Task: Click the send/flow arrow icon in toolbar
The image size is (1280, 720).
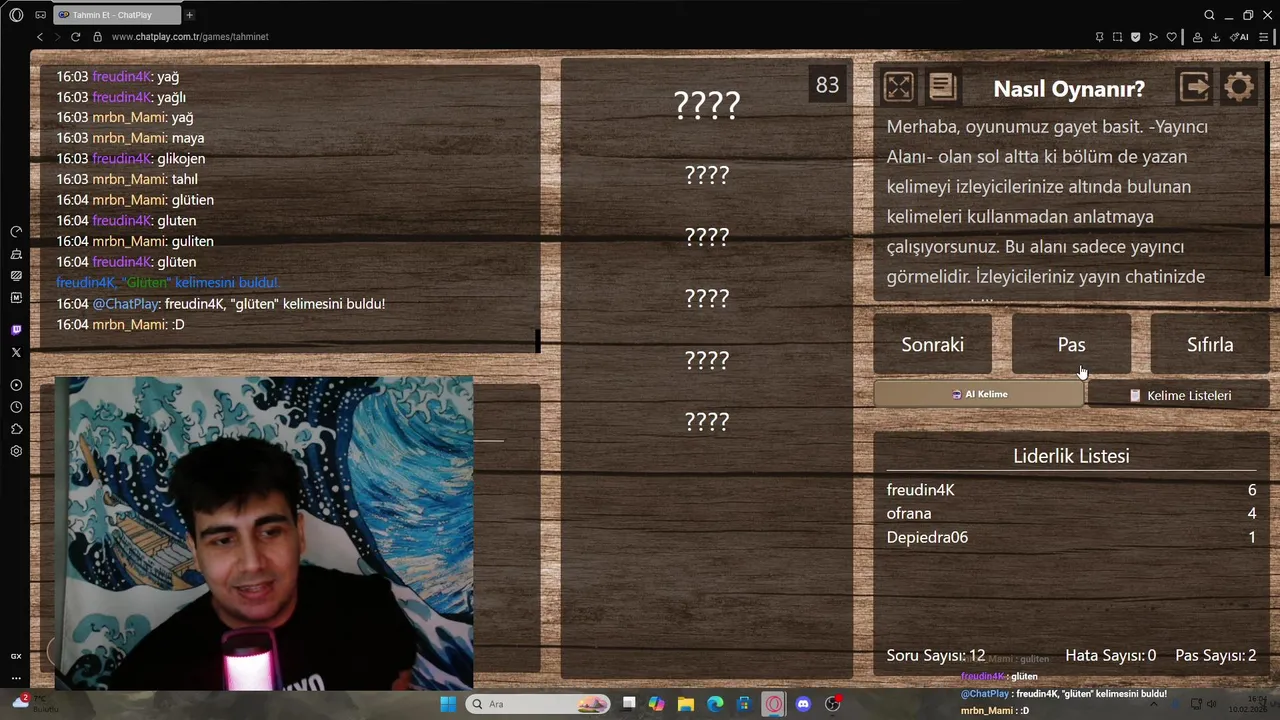Action: click(x=1153, y=37)
